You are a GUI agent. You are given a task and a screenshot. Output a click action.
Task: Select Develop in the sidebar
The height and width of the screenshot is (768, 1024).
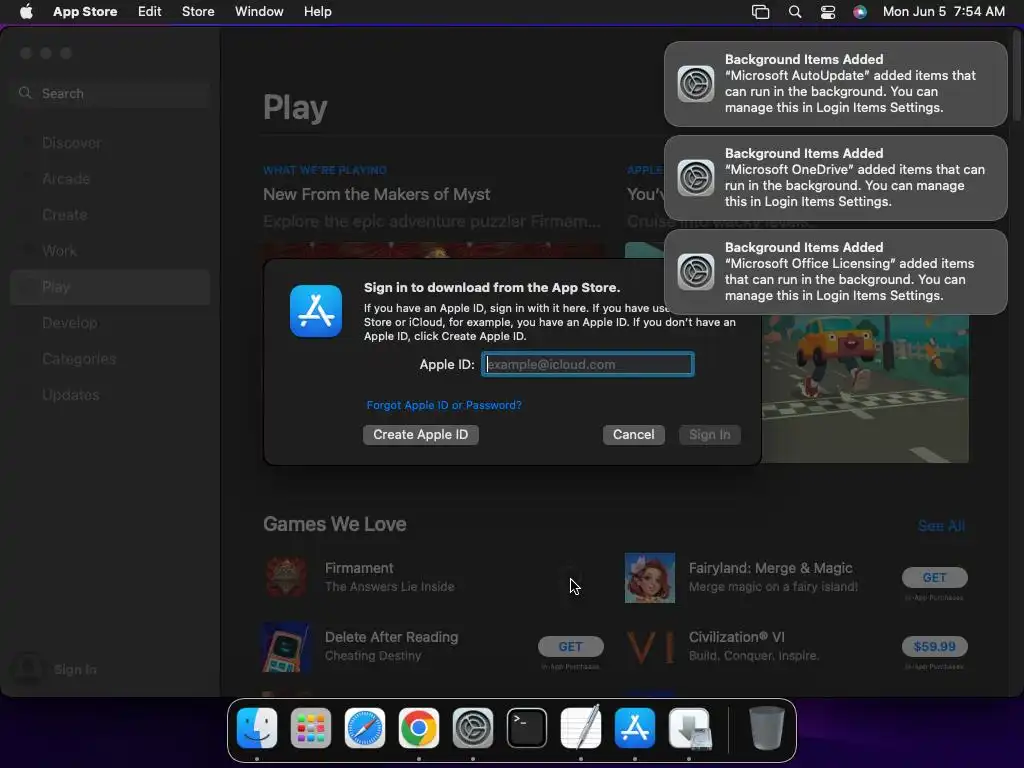pyautogui.click(x=110, y=323)
